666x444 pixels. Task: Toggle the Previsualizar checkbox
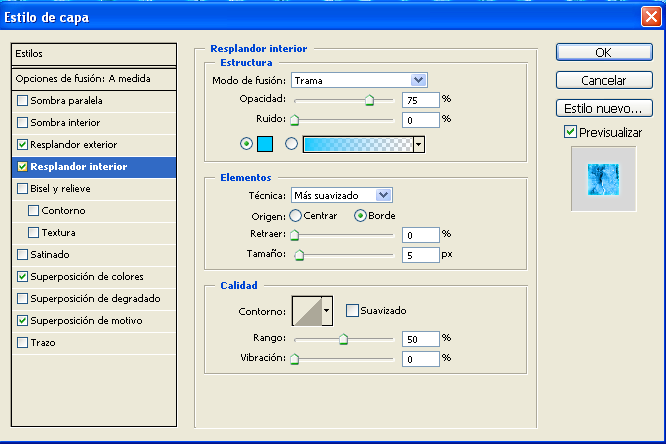coord(570,132)
